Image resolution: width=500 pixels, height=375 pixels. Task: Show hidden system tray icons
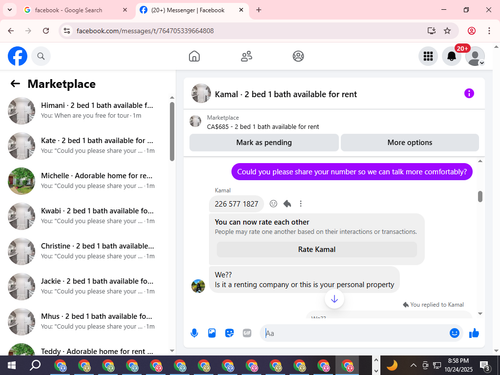coord(413,366)
